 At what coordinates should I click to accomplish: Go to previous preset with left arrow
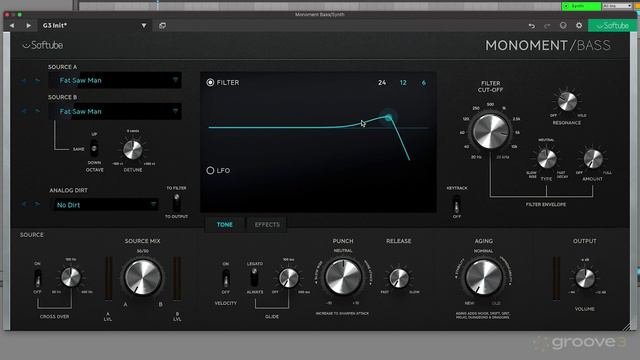coord(12,25)
